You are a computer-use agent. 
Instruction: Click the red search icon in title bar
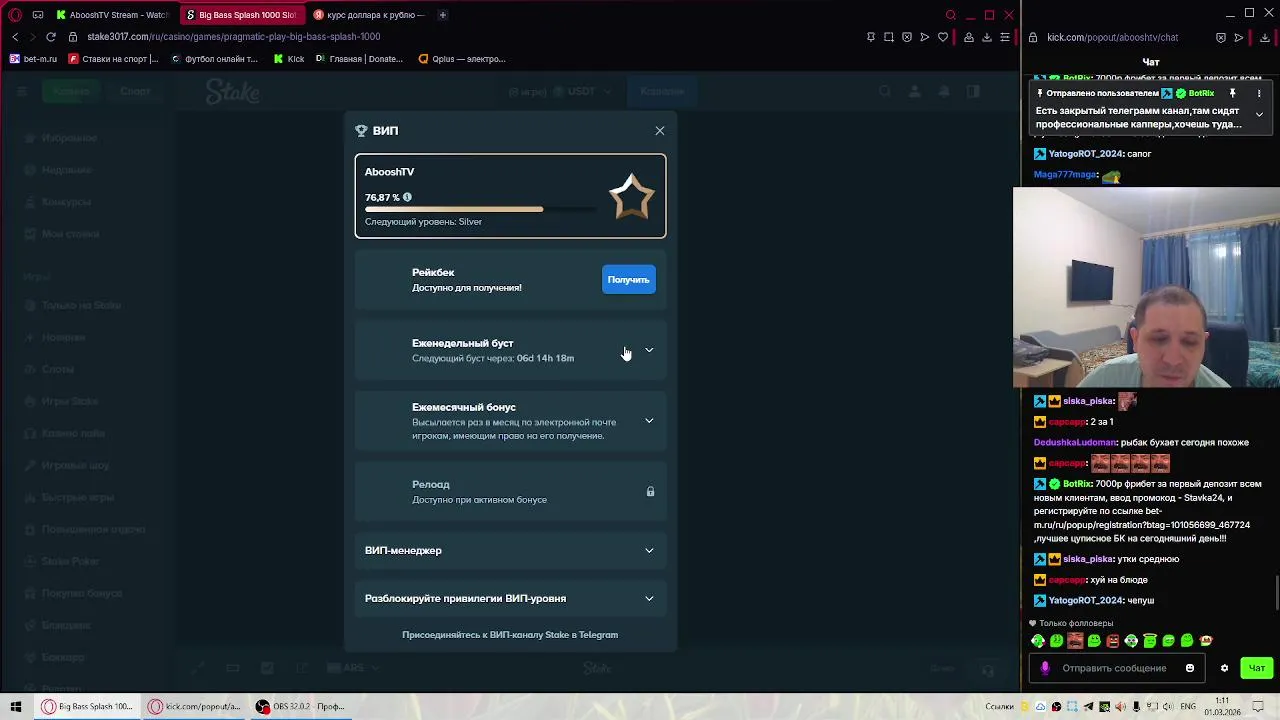click(951, 15)
